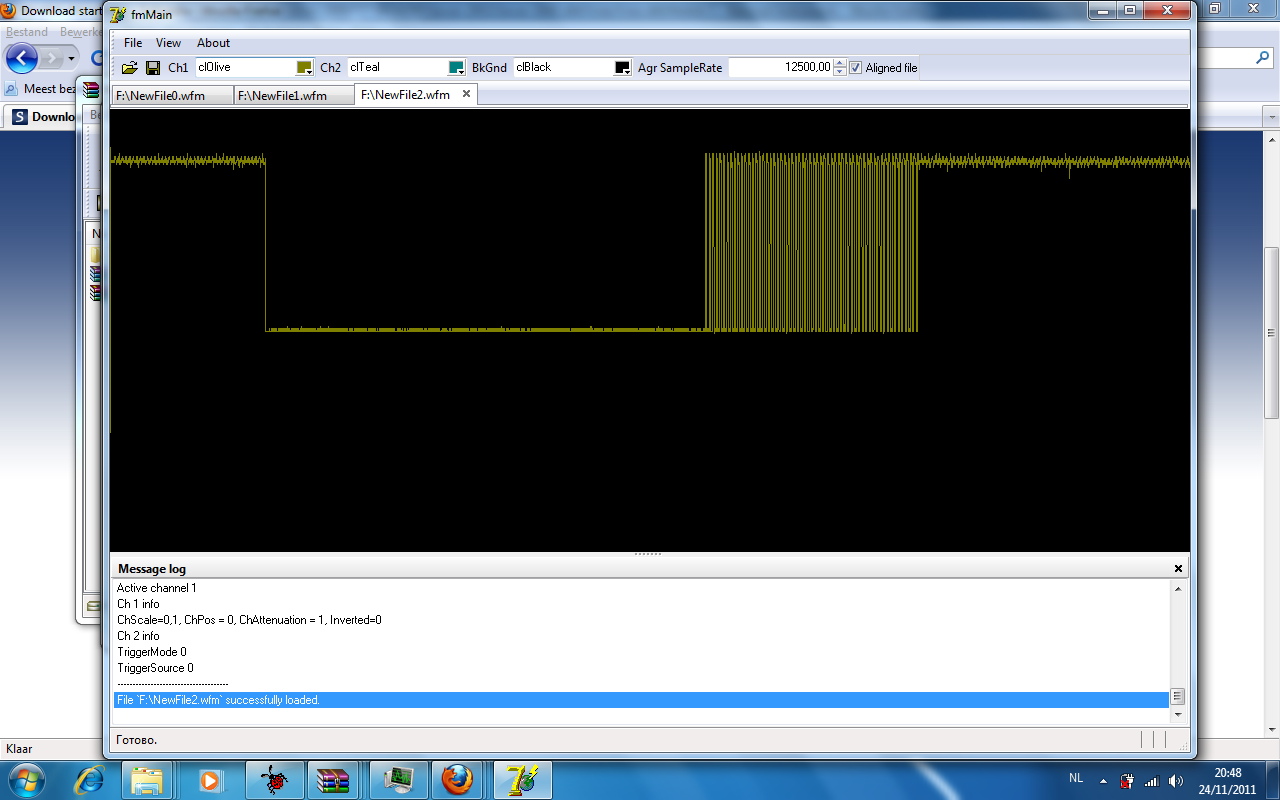The height and width of the screenshot is (800, 1280).
Task: Open the View menu
Action: pyautogui.click(x=168, y=43)
